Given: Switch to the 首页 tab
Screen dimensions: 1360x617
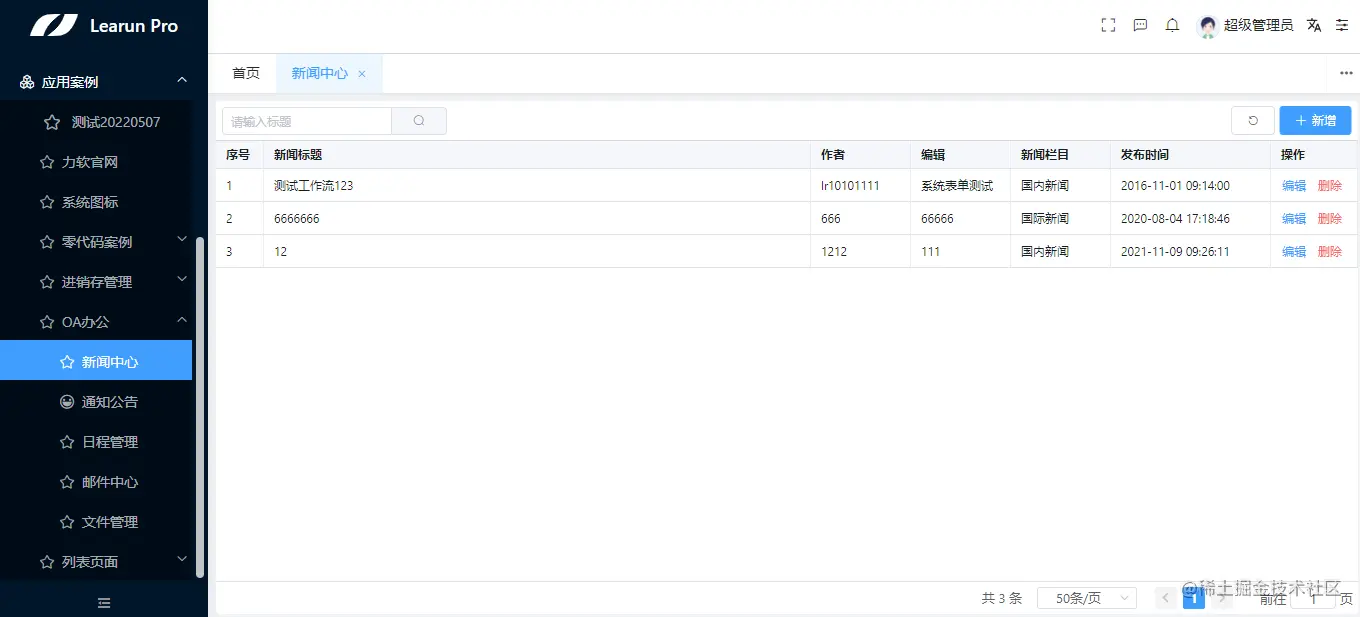Looking at the screenshot, I should (245, 72).
